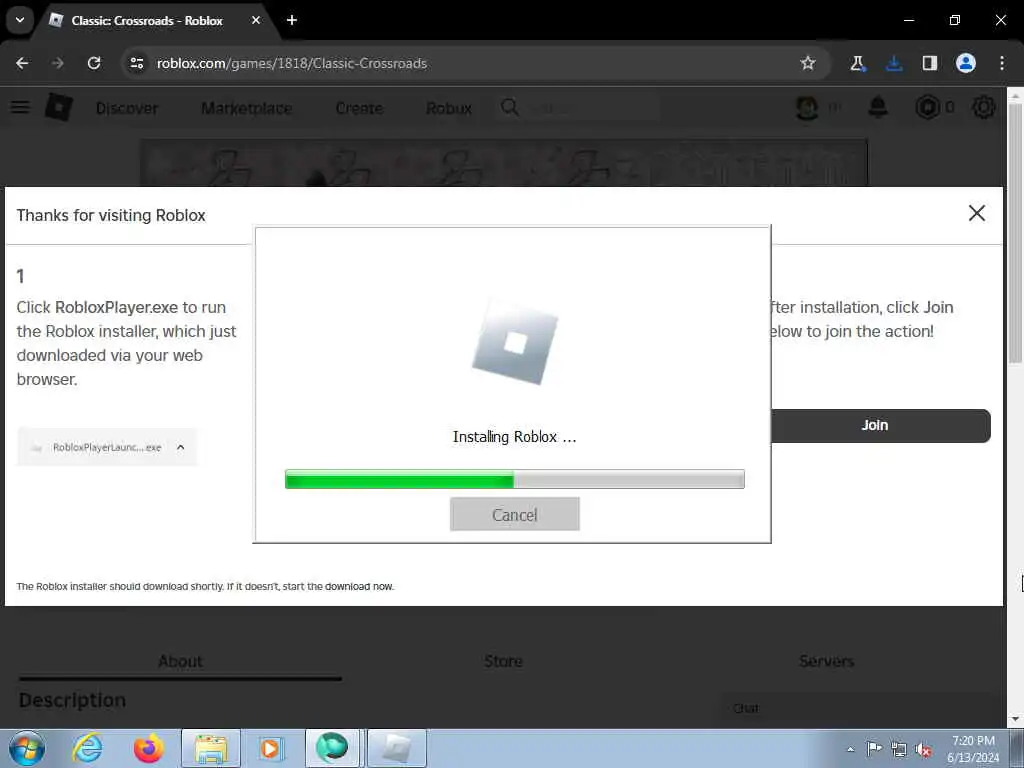The height and width of the screenshot is (768, 1024).
Task: Click the taskbar clock showing 7:20 PM
Action: coord(973,749)
